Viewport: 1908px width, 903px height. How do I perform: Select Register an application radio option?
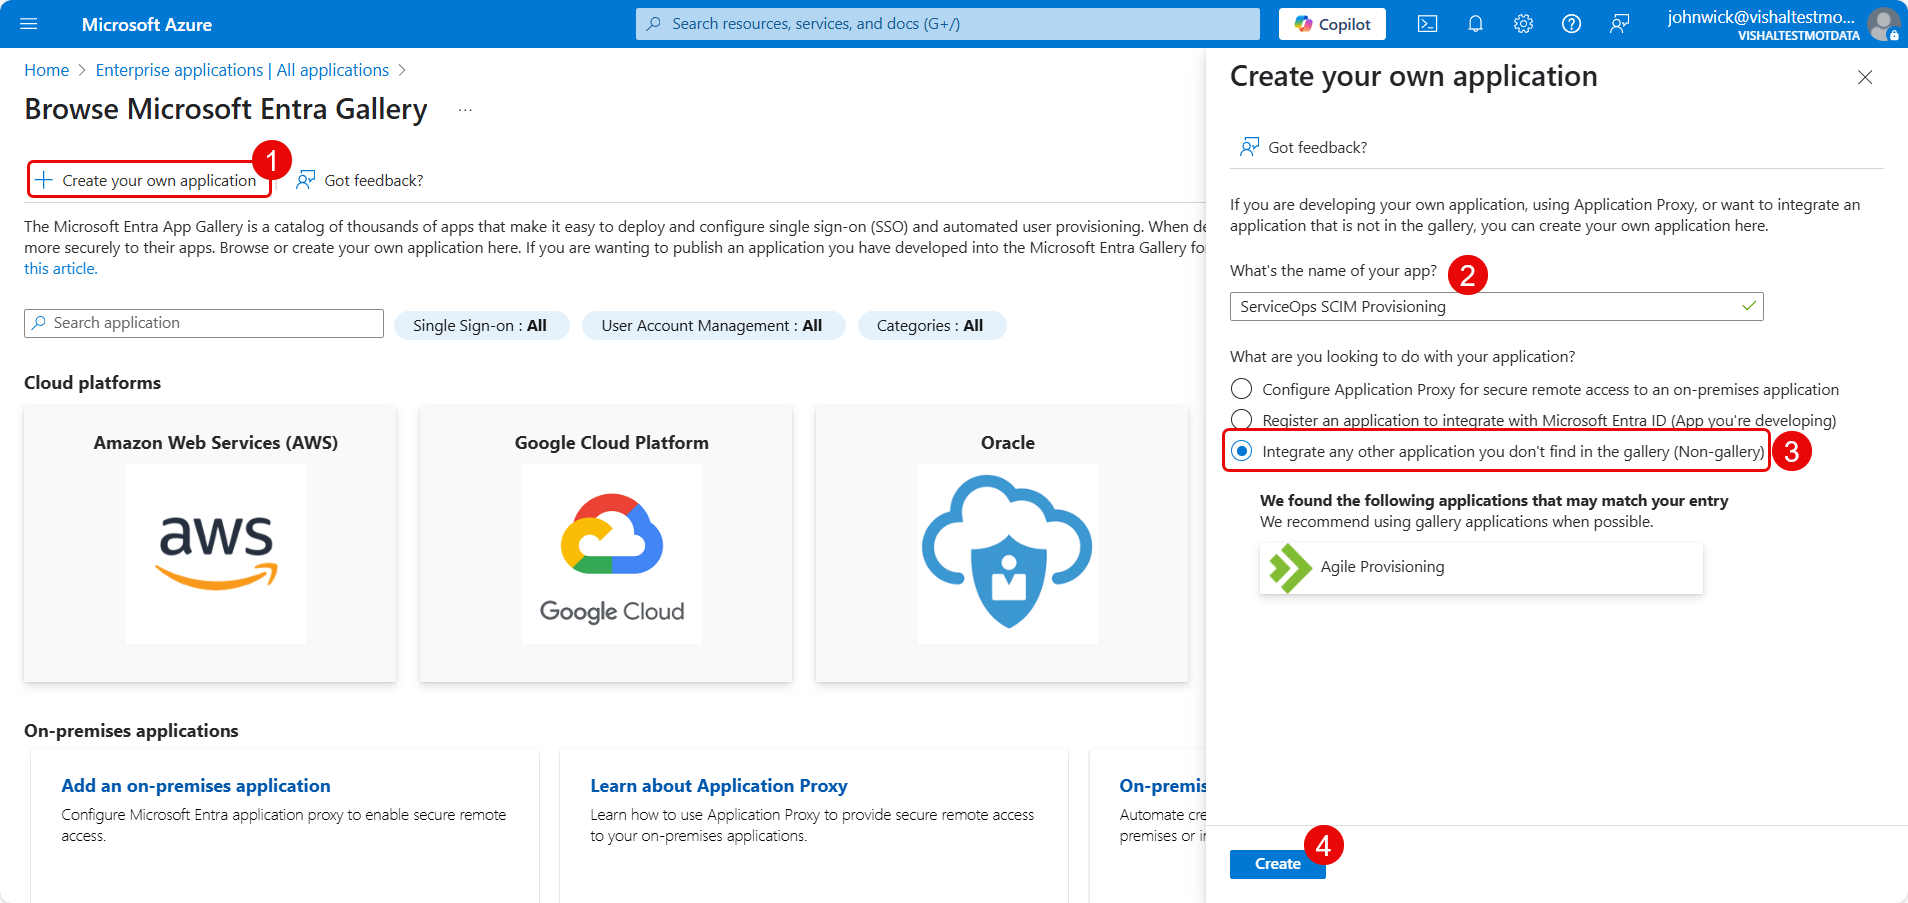pyautogui.click(x=1242, y=419)
